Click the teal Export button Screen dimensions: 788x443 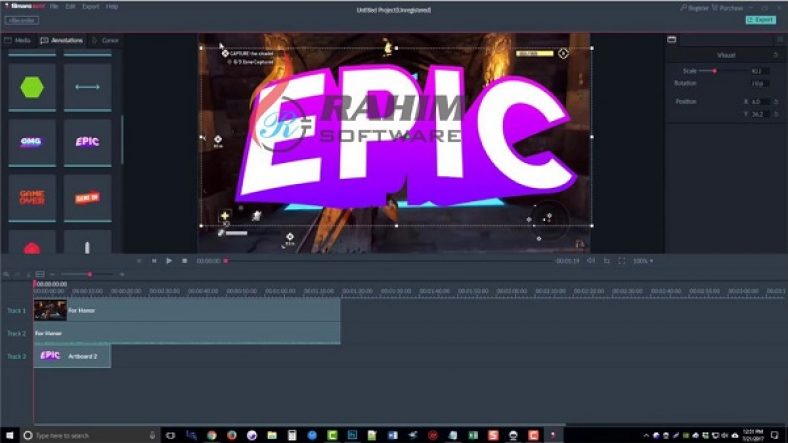tap(760, 20)
